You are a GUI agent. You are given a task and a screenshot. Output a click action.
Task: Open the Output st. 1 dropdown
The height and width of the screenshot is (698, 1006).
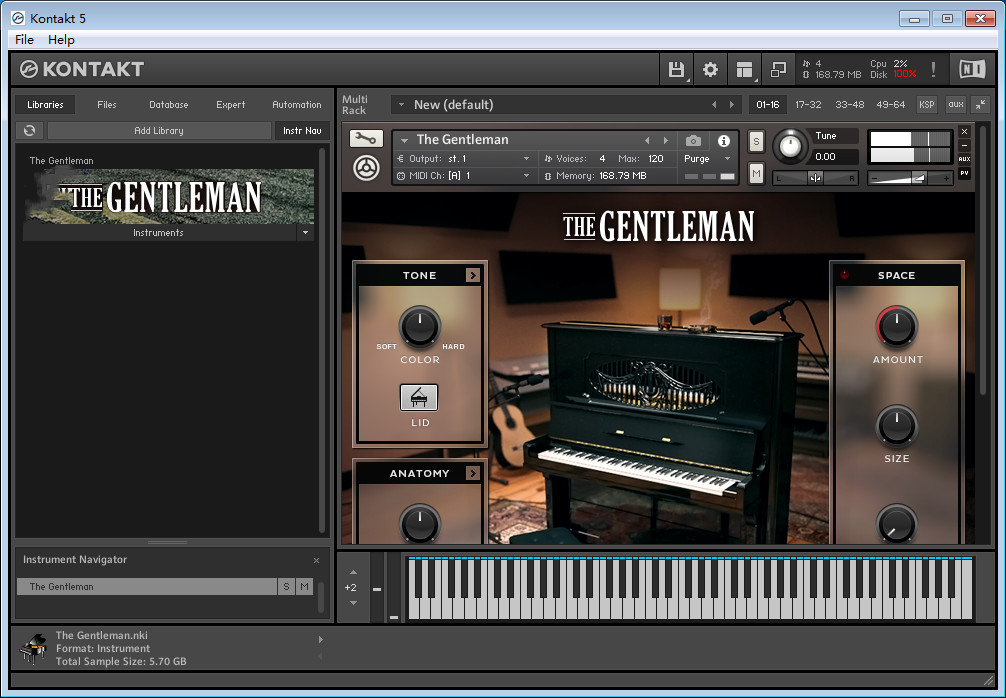[x=526, y=158]
